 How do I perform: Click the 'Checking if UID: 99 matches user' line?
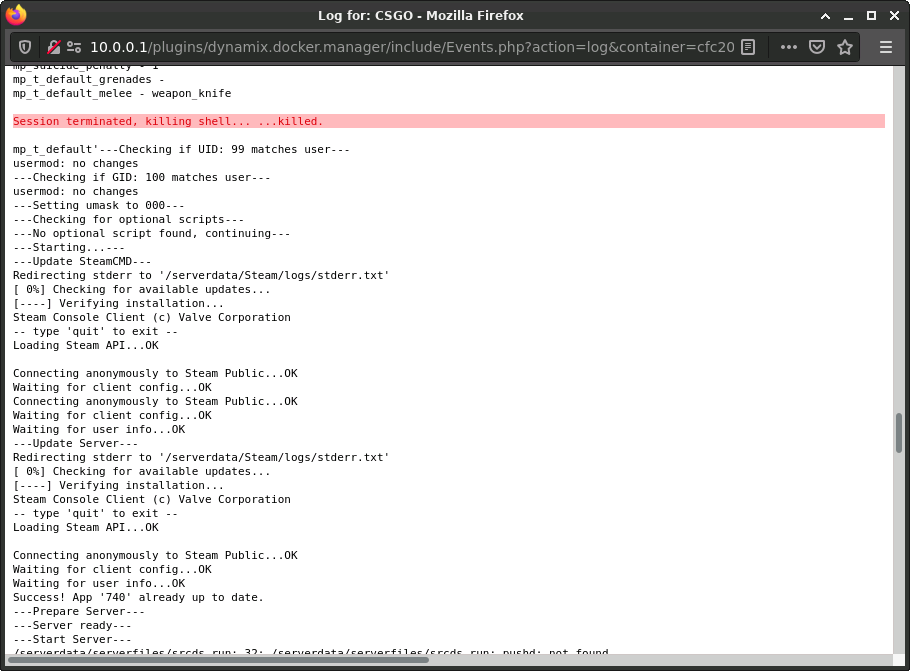pyautogui.click(x=181, y=149)
